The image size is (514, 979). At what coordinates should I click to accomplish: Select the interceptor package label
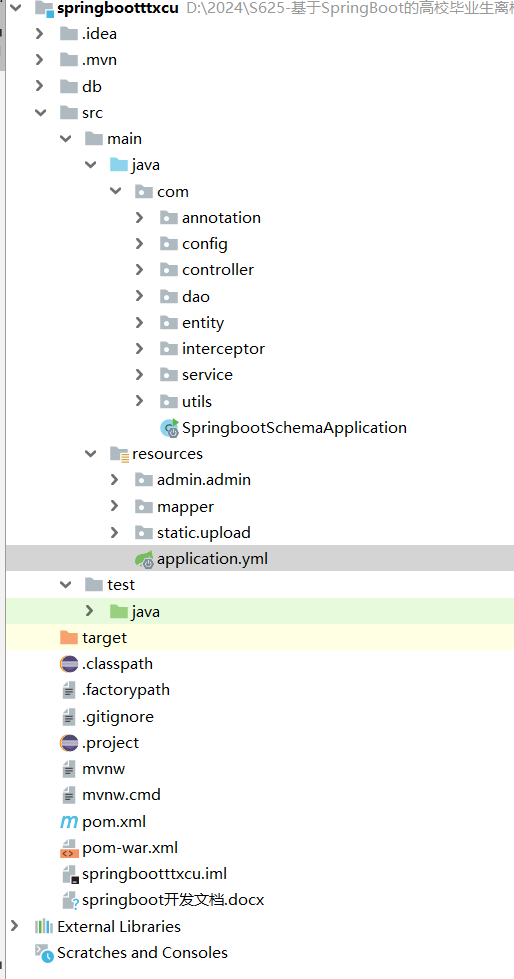point(223,349)
